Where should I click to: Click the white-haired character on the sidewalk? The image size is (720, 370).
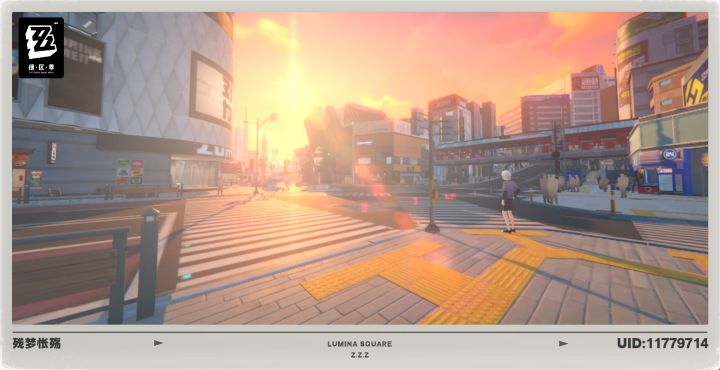tap(509, 201)
